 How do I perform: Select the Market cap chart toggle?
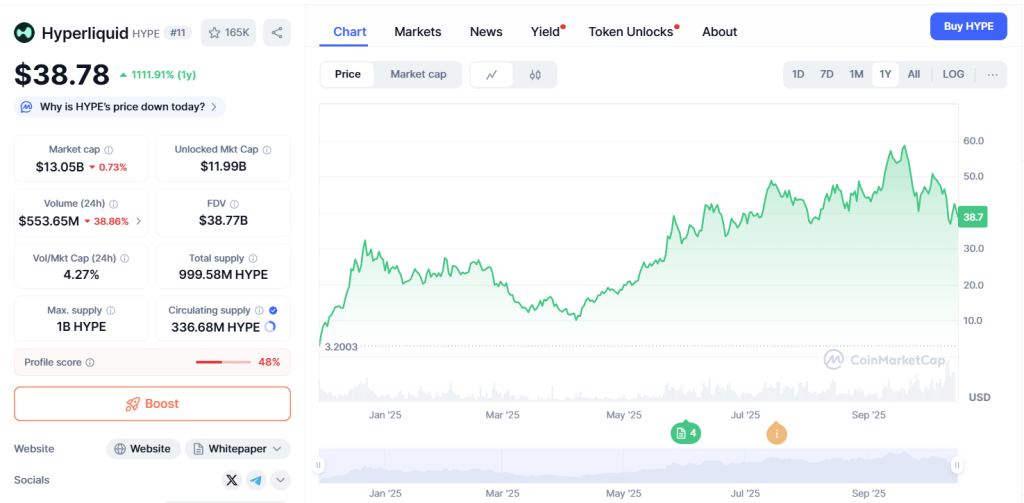tap(419, 74)
